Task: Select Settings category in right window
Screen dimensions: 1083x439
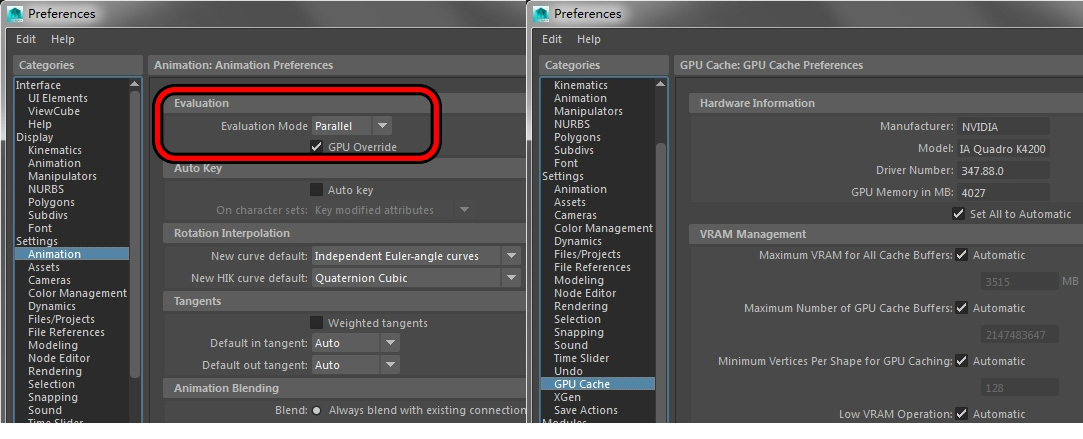Action: (562, 176)
